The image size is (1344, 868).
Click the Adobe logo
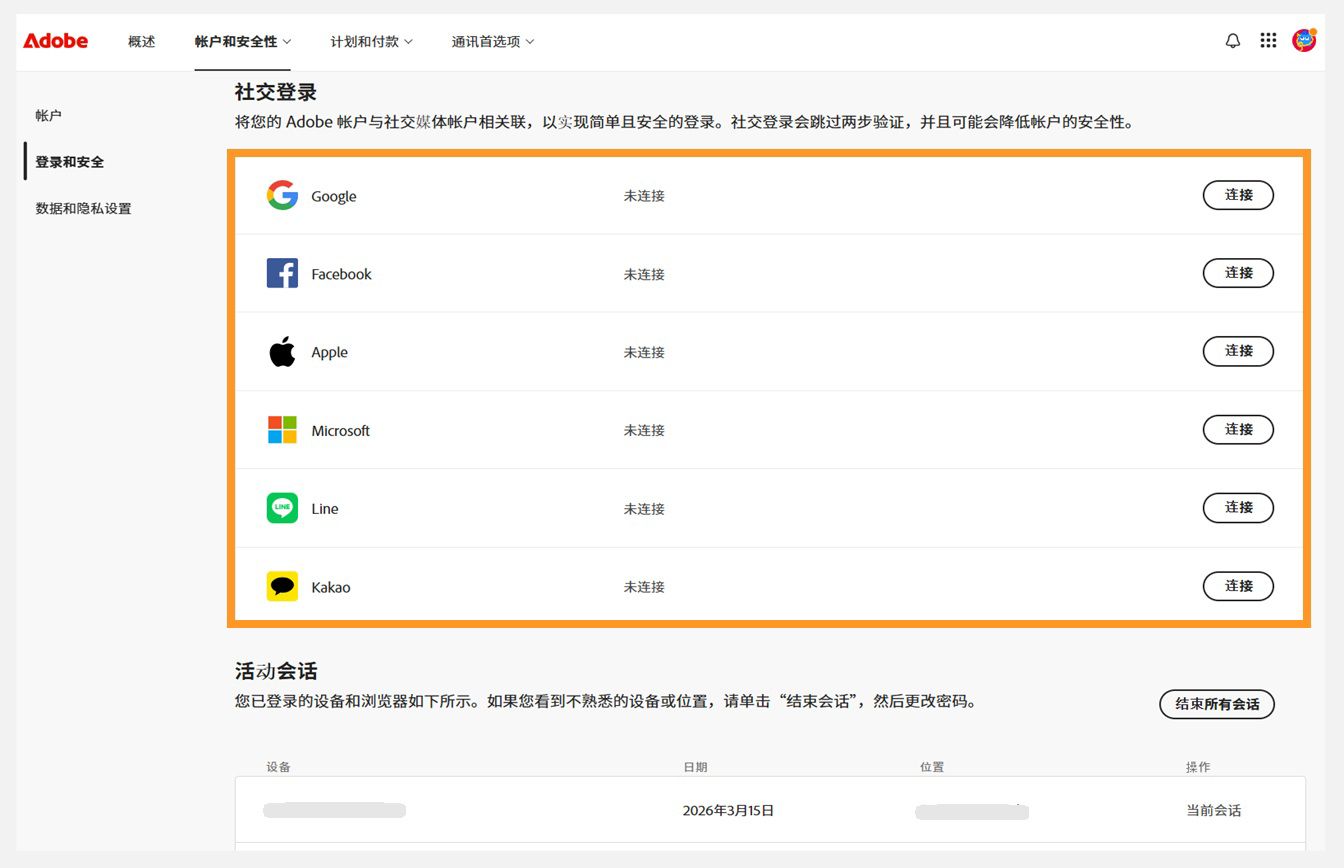click(x=55, y=40)
